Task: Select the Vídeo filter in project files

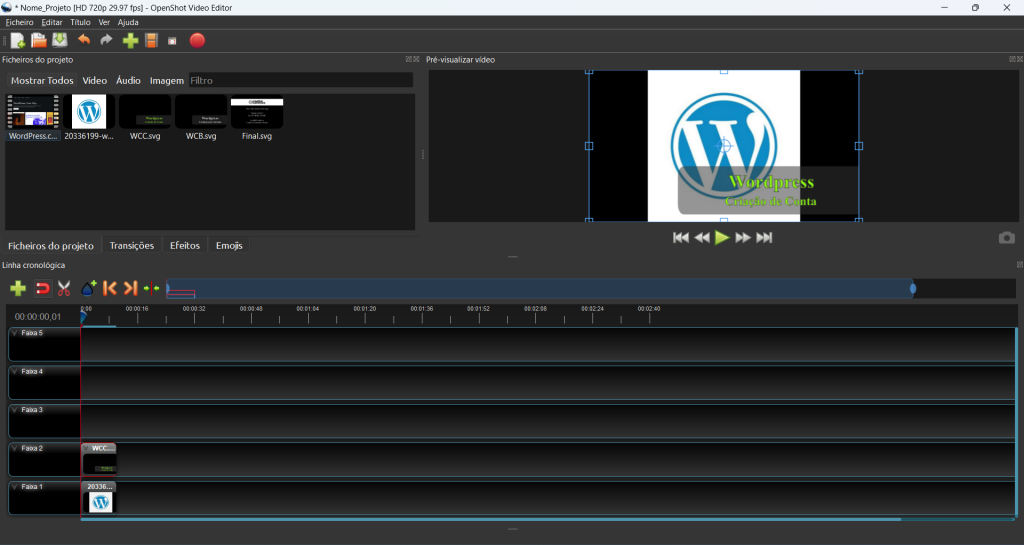Action: [x=95, y=80]
